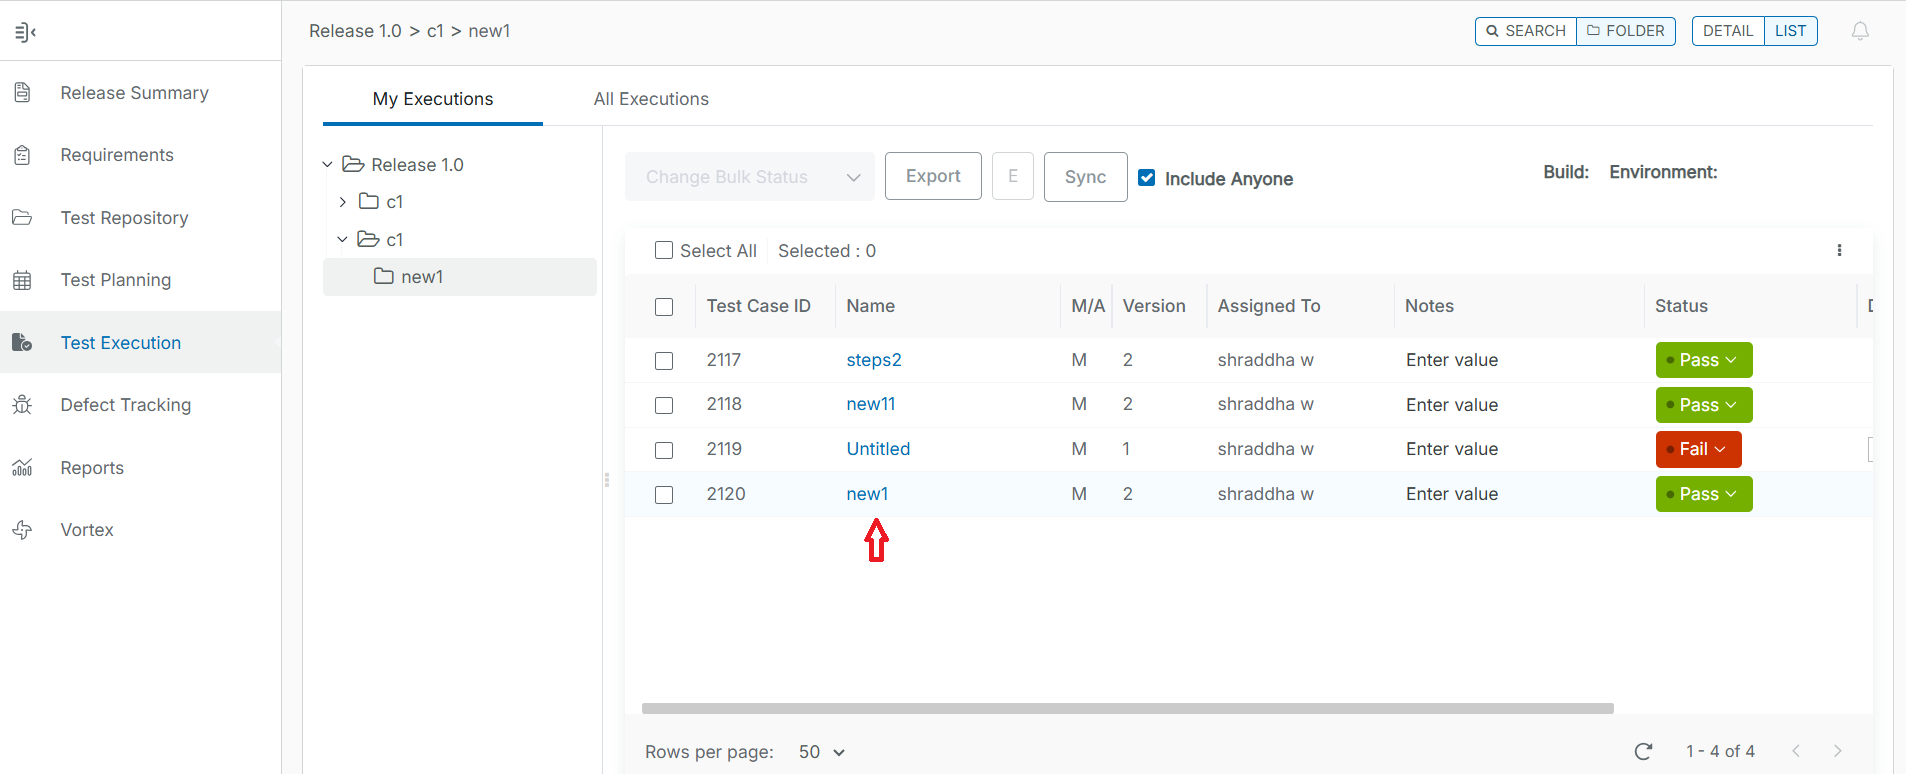Open the three-dot grid options menu

(x=1839, y=250)
